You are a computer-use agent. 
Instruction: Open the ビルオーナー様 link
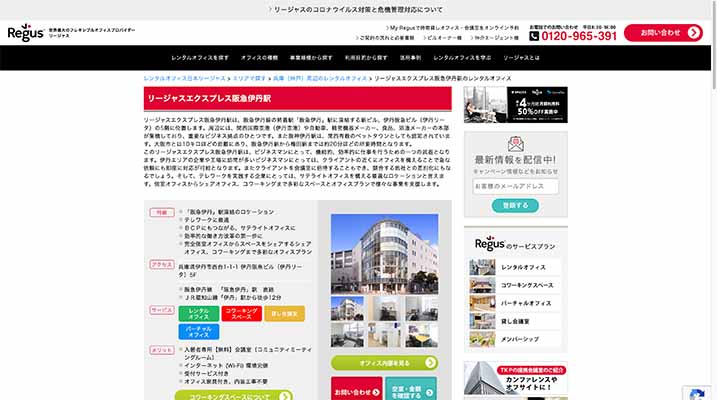point(442,38)
